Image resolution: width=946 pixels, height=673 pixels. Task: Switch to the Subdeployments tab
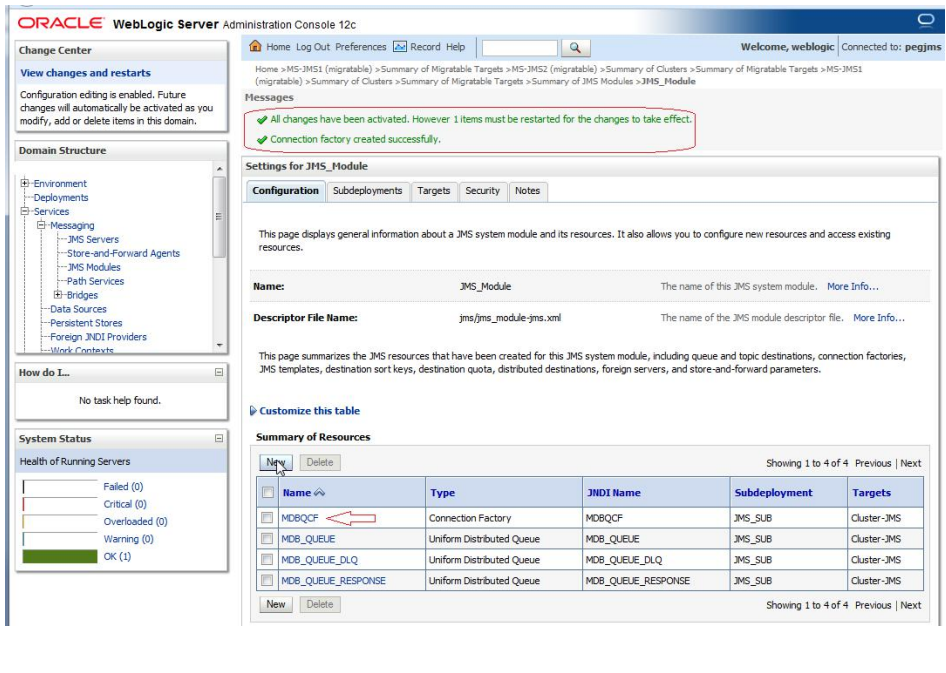pyautogui.click(x=367, y=191)
